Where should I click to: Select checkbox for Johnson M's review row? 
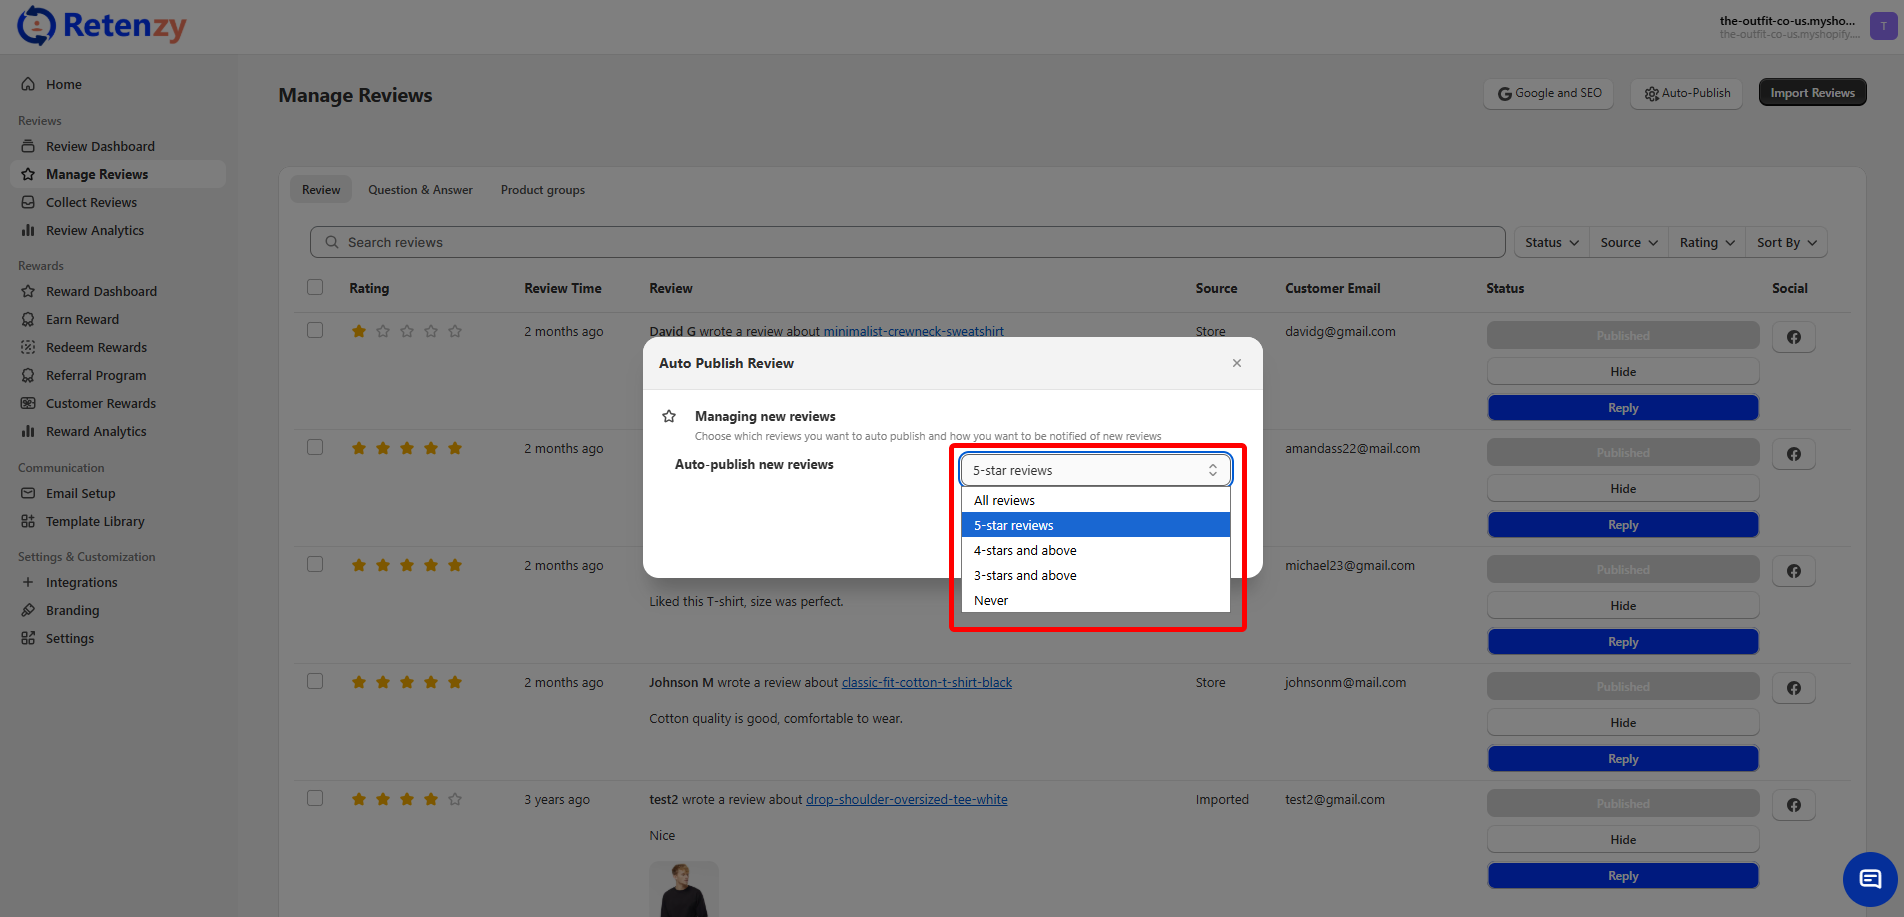pyautogui.click(x=315, y=682)
